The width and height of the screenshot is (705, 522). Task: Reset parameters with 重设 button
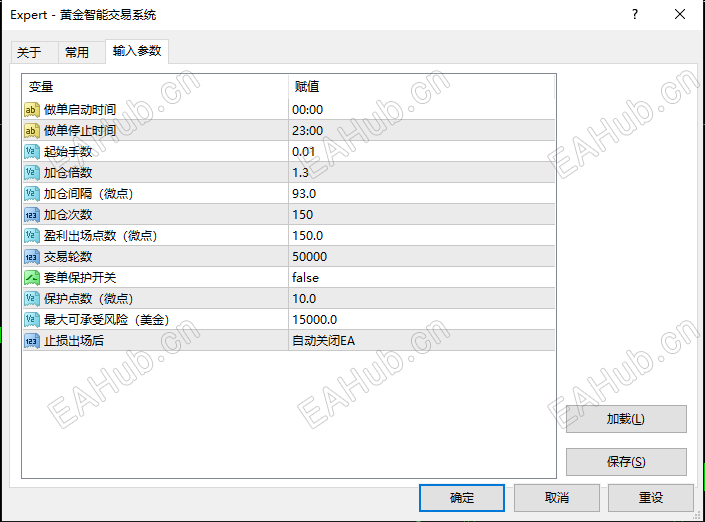click(x=651, y=498)
